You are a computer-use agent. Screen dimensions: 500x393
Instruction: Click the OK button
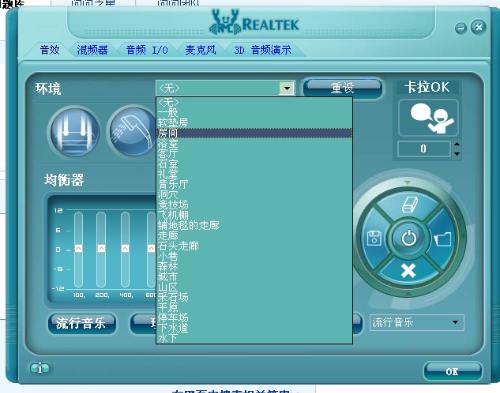tap(452, 371)
